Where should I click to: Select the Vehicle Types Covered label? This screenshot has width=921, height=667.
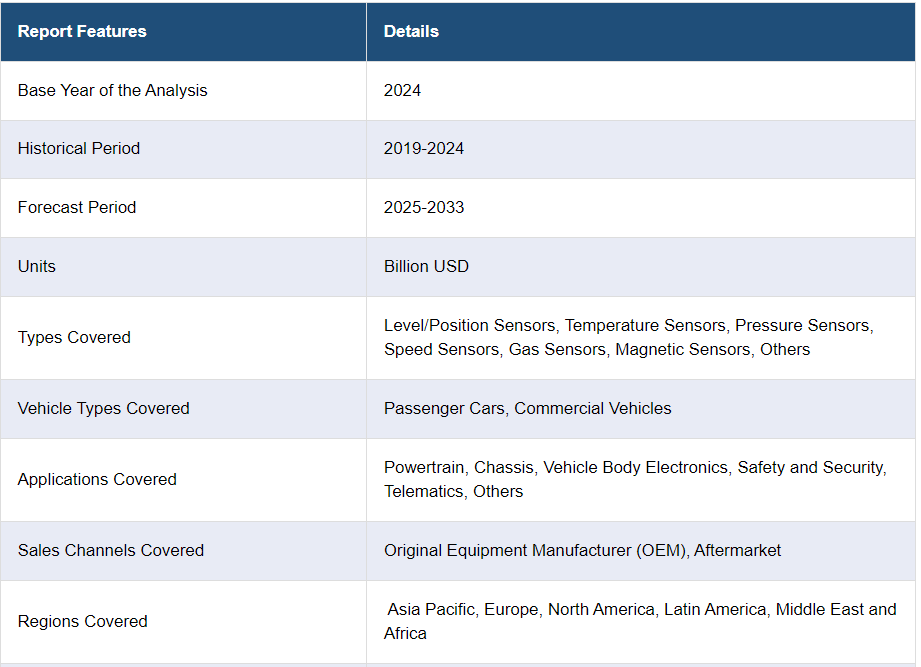click(x=103, y=408)
